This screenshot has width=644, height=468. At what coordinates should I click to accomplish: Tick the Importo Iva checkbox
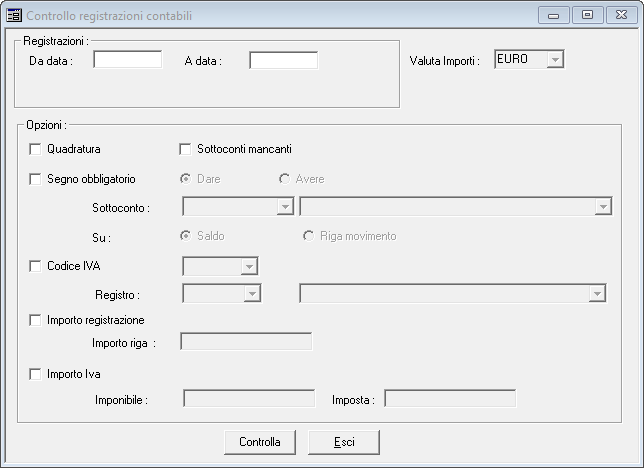tap(35, 374)
